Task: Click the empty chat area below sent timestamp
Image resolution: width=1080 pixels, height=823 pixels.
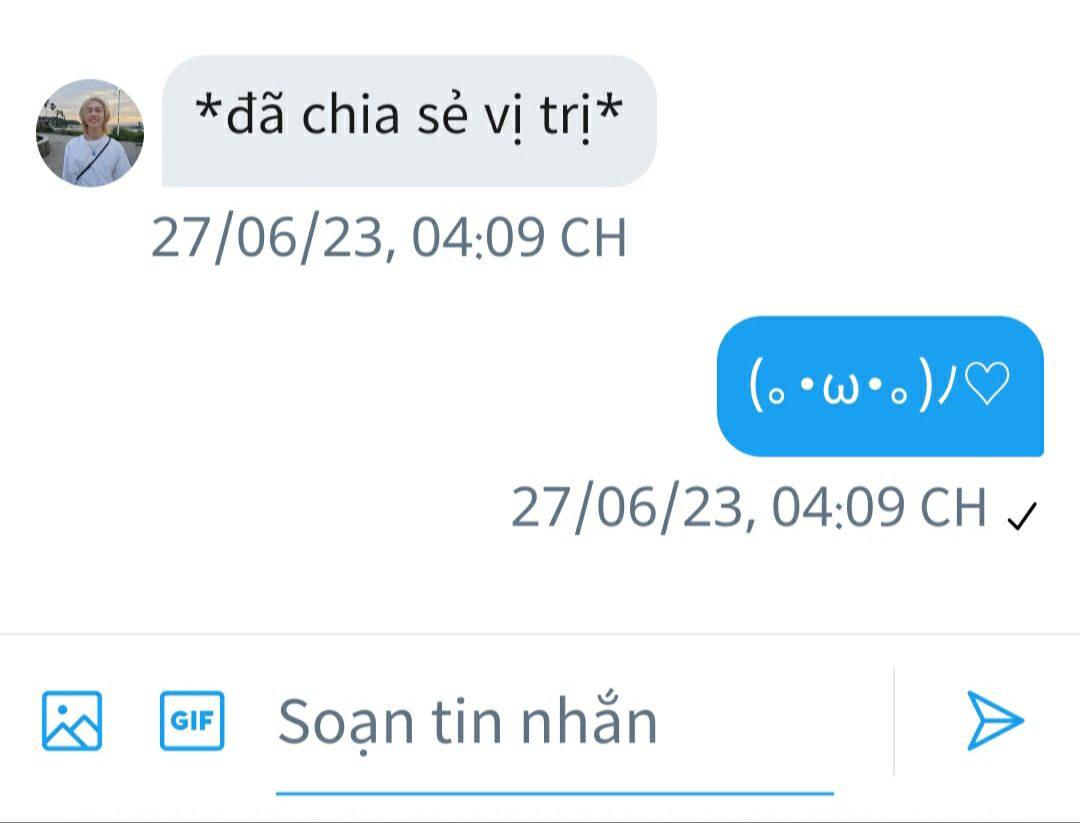Action: (x=540, y=584)
